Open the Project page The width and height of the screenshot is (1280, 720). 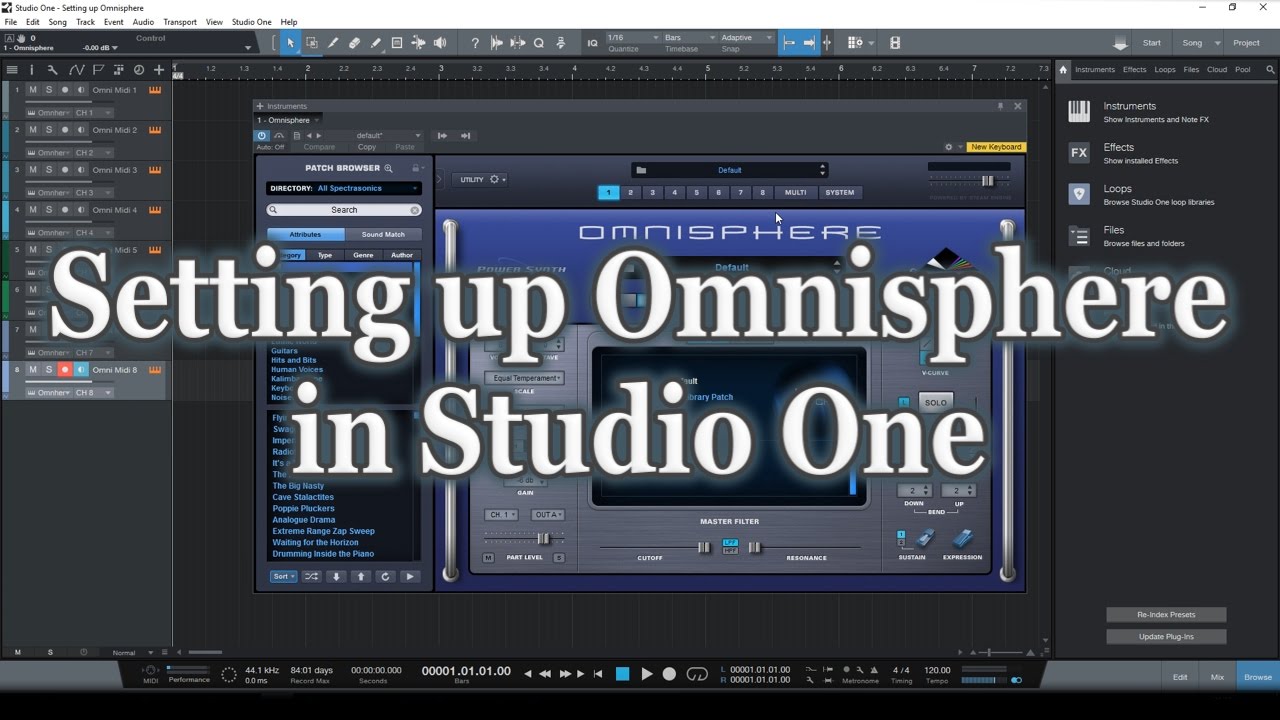click(x=1246, y=43)
